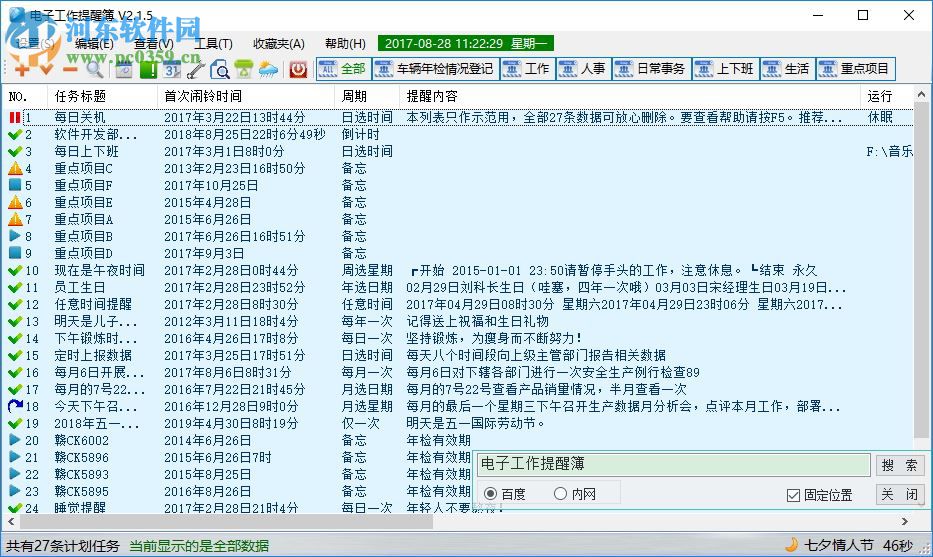Click the horizontal scrollbar left arrow
Screen dimensions: 933x557
[x=11, y=521]
